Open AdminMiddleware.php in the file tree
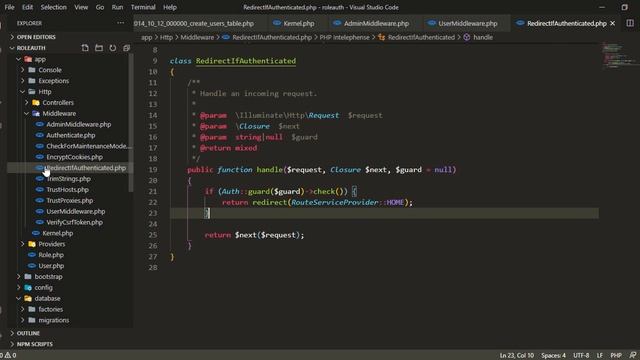This screenshot has height=360, width=640. coord(78,124)
